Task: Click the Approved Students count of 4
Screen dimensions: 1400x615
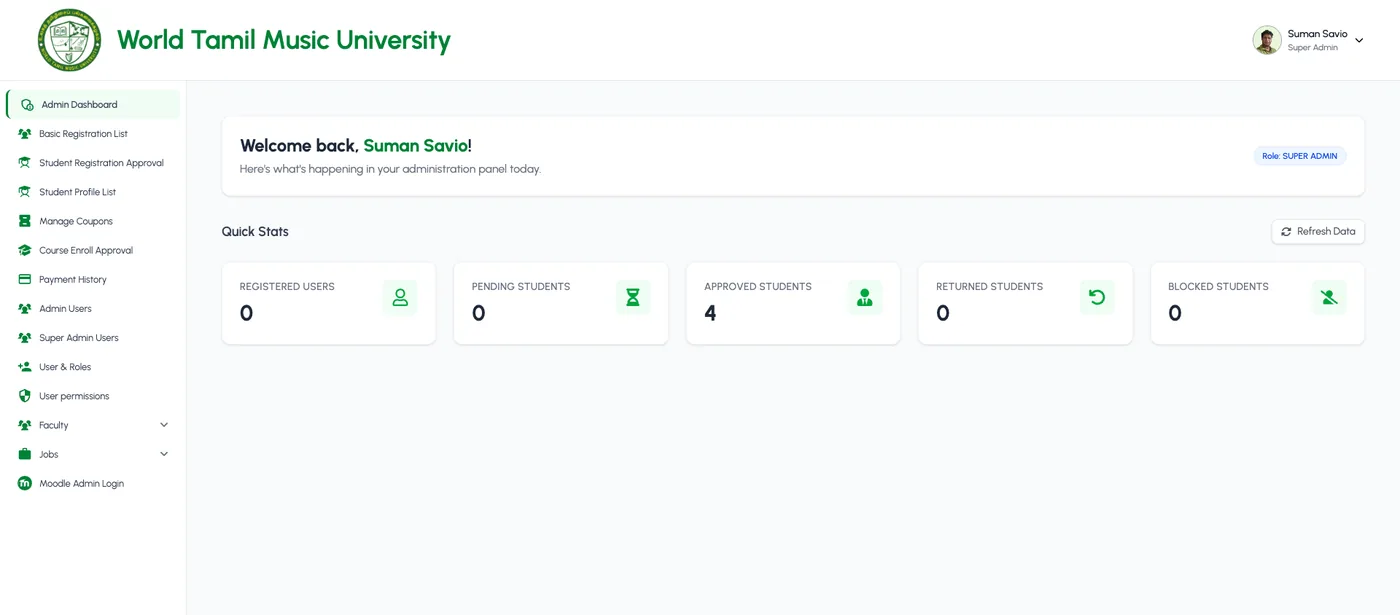Action: point(710,314)
